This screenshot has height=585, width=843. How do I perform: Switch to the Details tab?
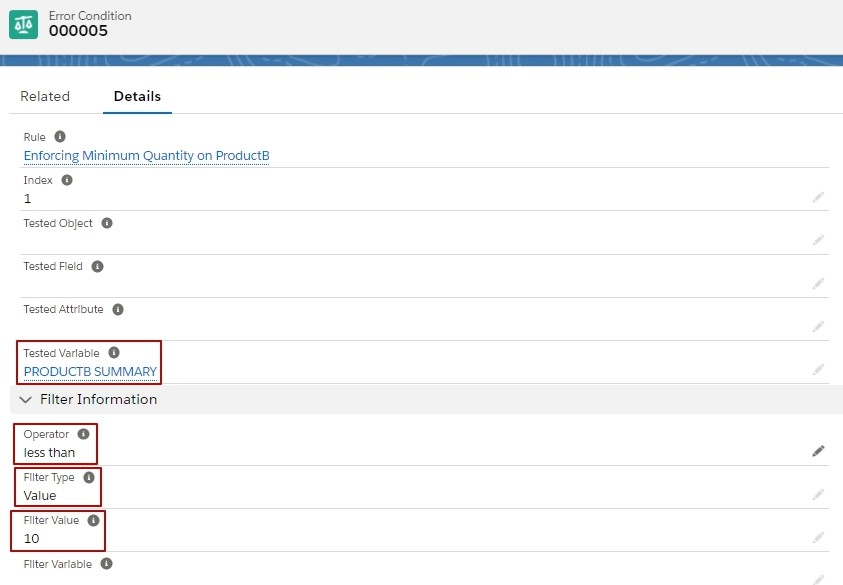pos(137,96)
